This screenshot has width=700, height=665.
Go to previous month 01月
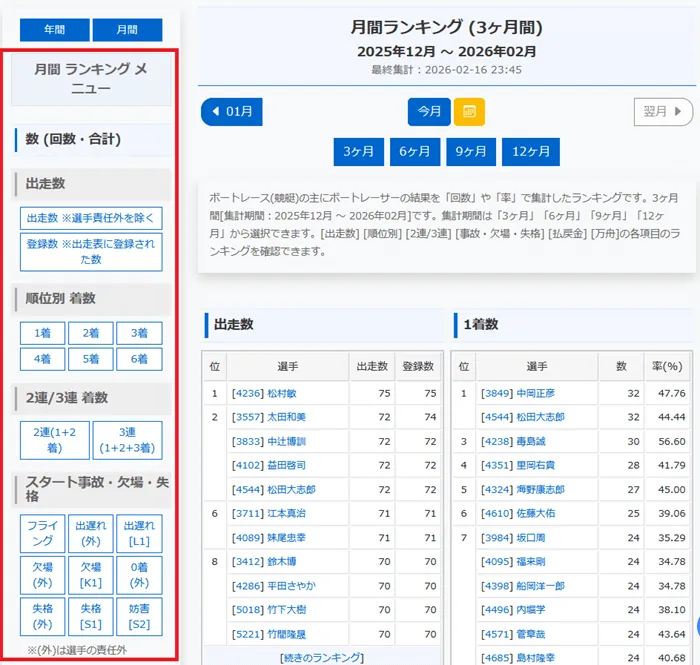click(x=231, y=112)
